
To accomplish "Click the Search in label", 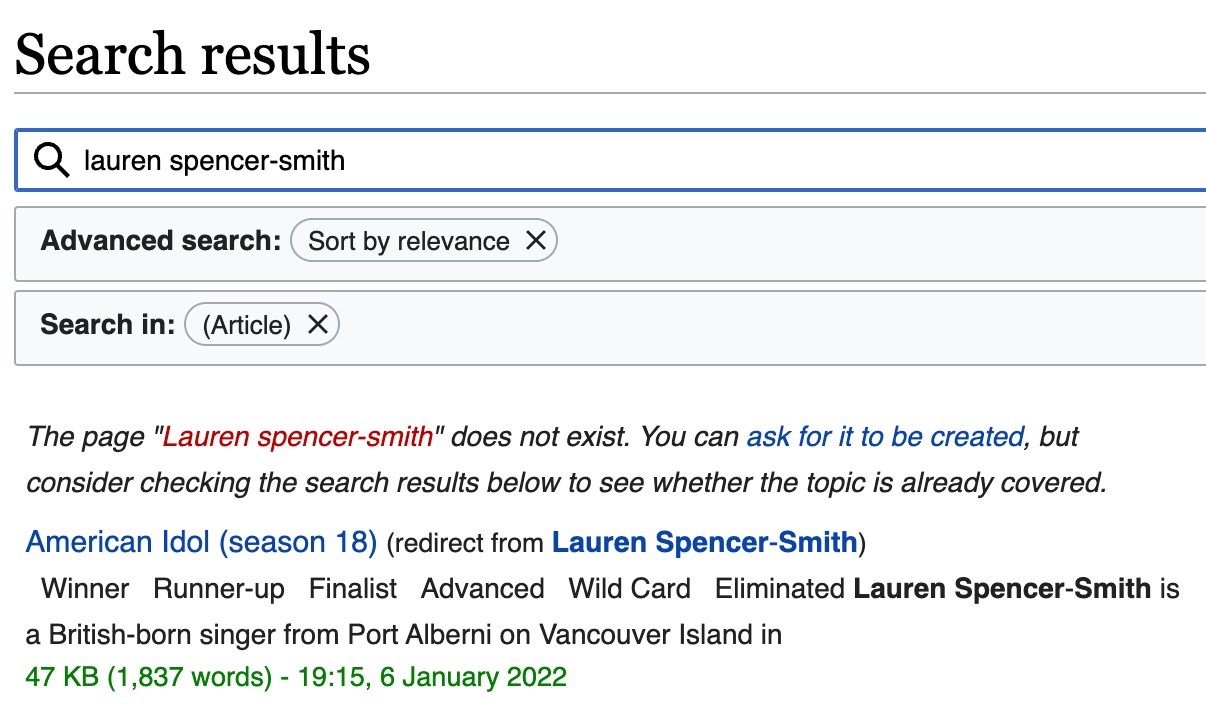I will pos(108,325).
